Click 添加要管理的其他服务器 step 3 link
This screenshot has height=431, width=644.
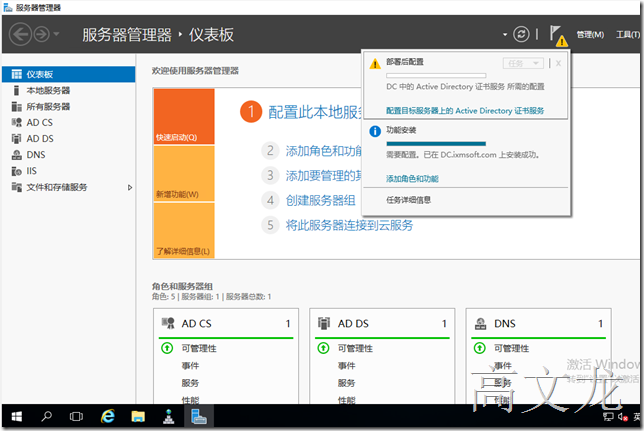(x=324, y=175)
